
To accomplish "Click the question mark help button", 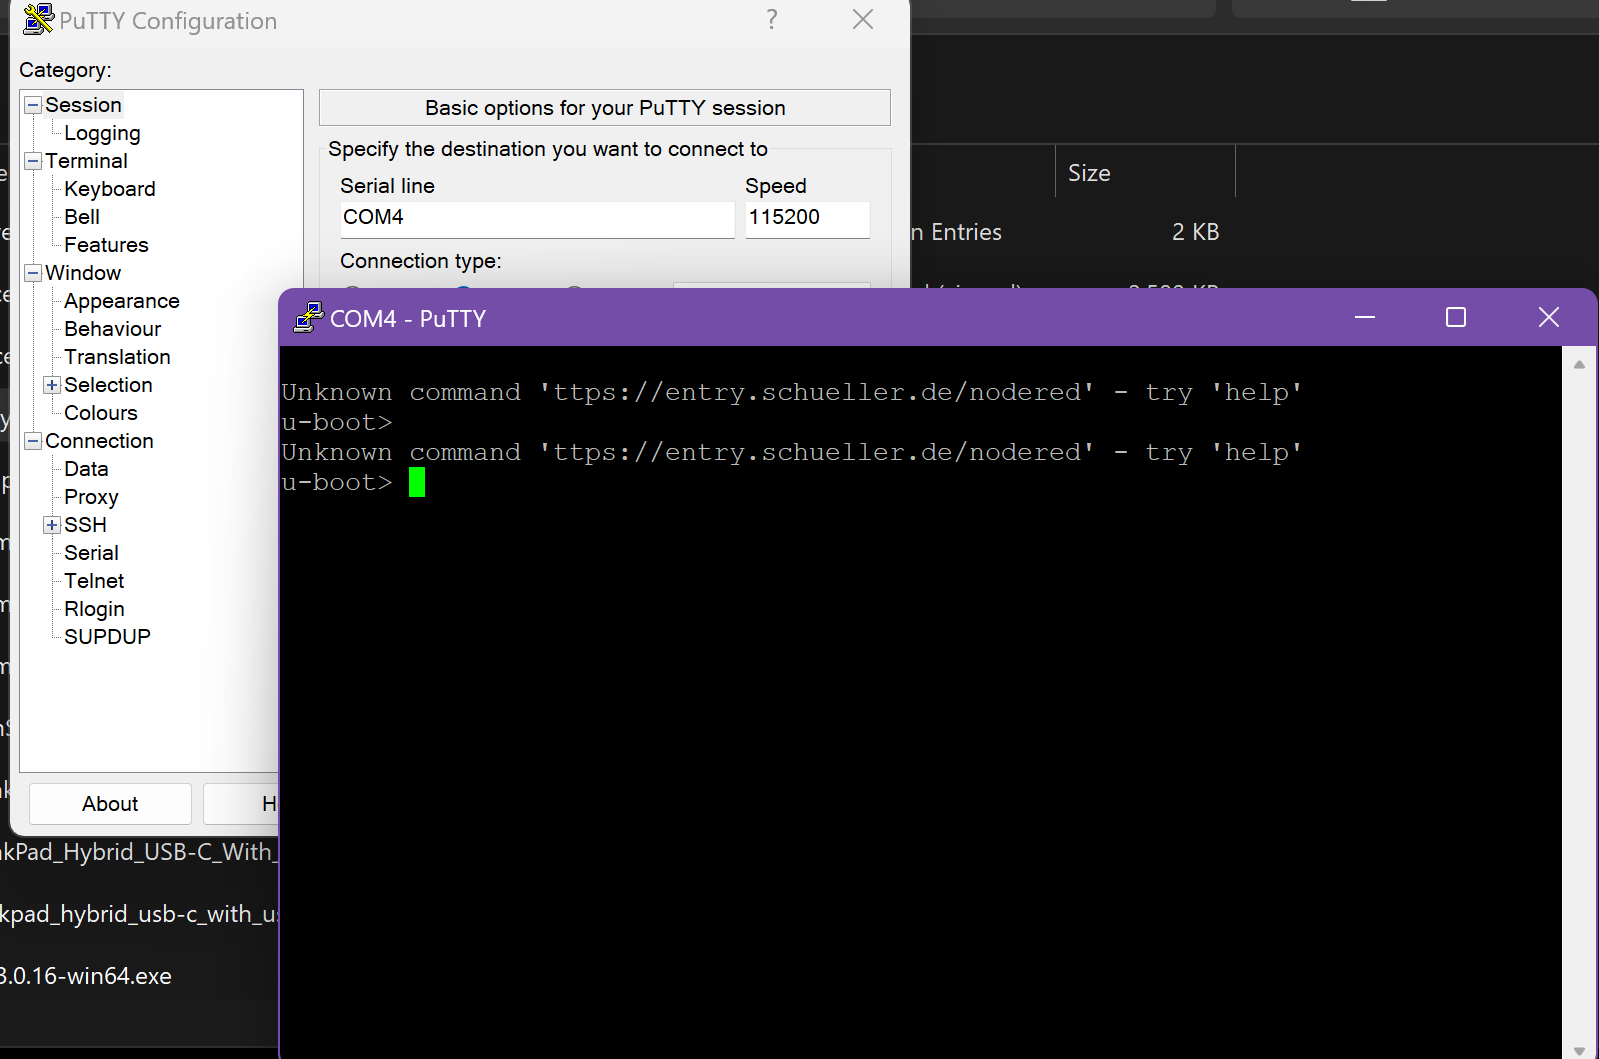I will (x=771, y=19).
